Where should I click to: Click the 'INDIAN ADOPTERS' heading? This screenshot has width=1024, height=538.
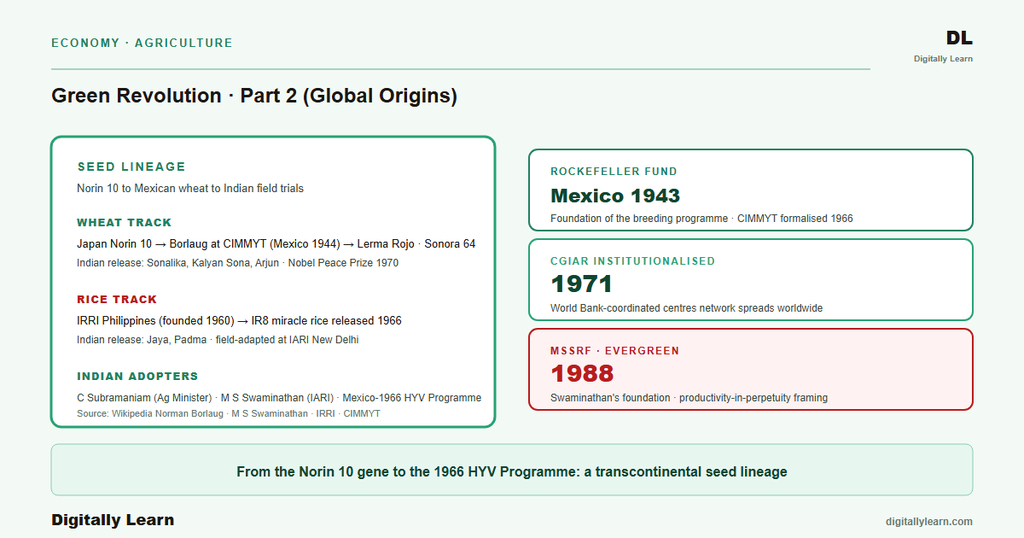click(137, 377)
